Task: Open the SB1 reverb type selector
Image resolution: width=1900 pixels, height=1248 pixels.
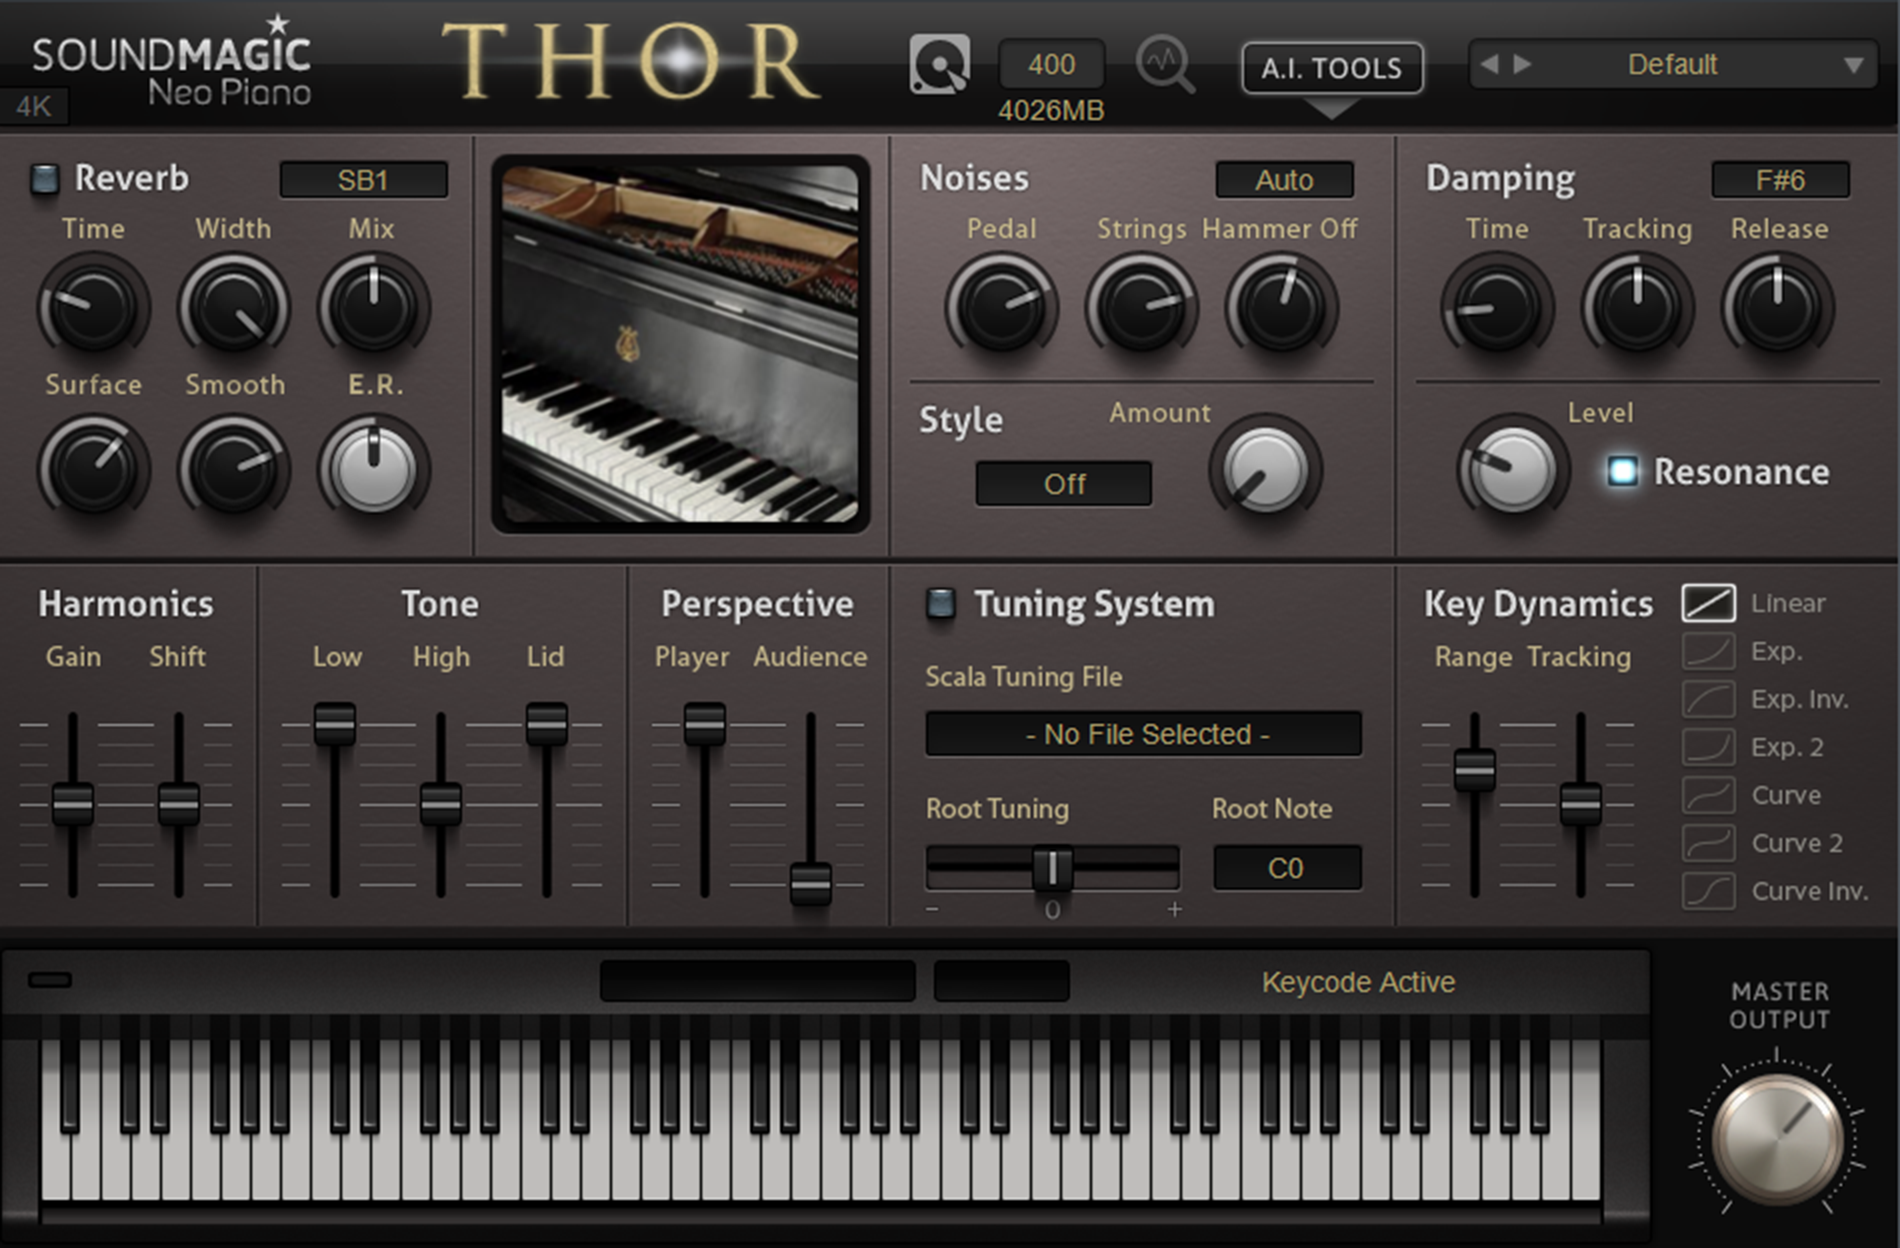Action: coord(363,180)
